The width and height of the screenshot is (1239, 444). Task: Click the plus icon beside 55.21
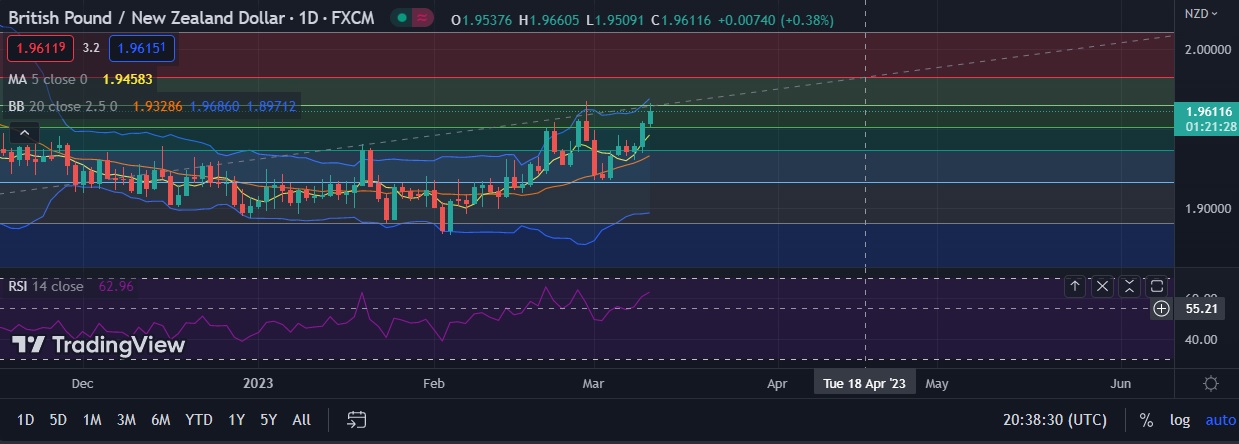coord(1161,309)
